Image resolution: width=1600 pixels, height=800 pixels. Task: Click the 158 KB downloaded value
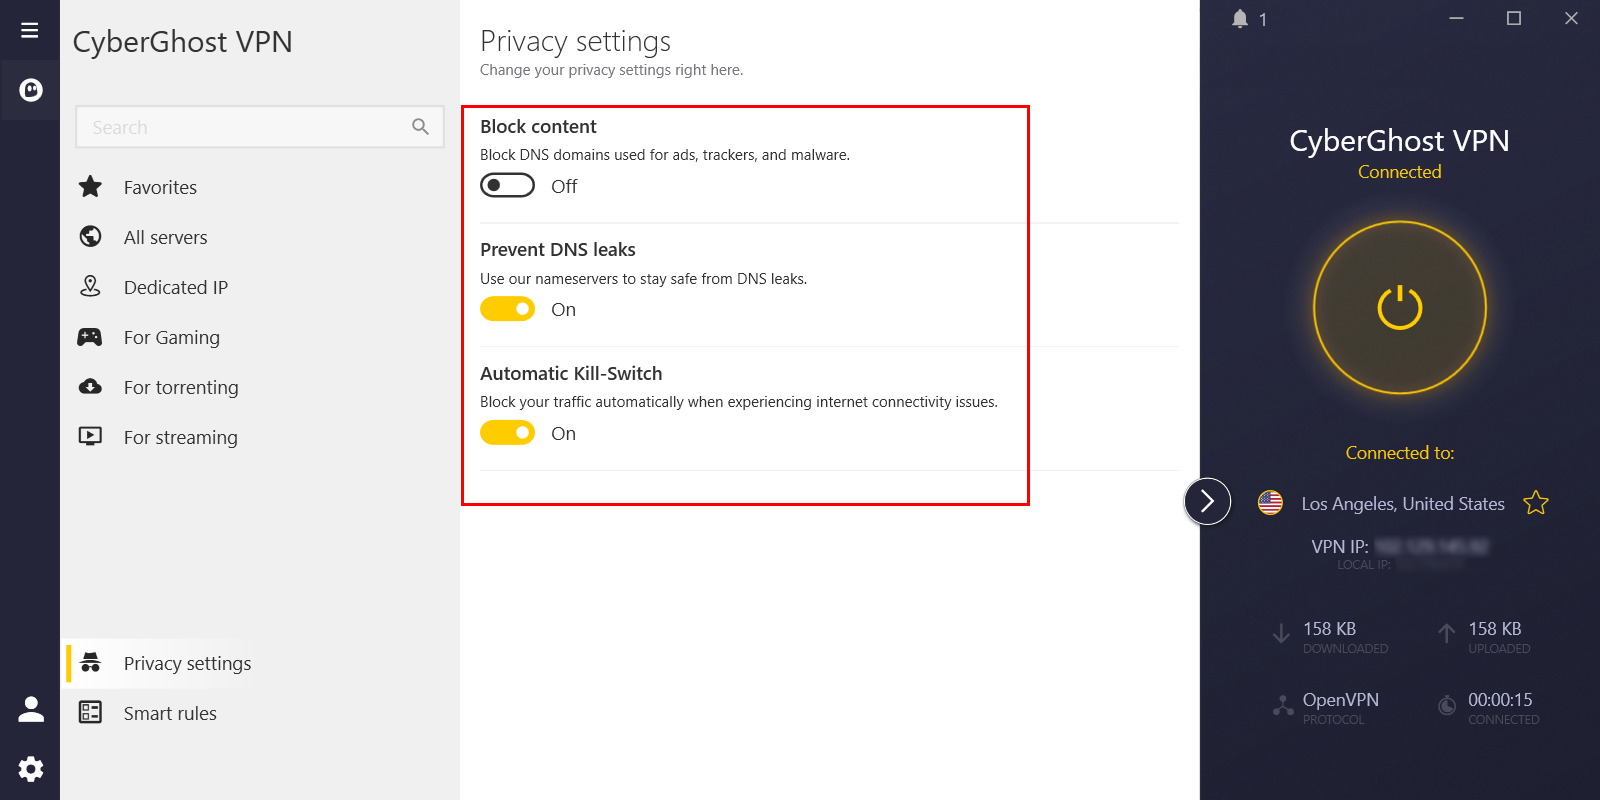[1329, 629]
